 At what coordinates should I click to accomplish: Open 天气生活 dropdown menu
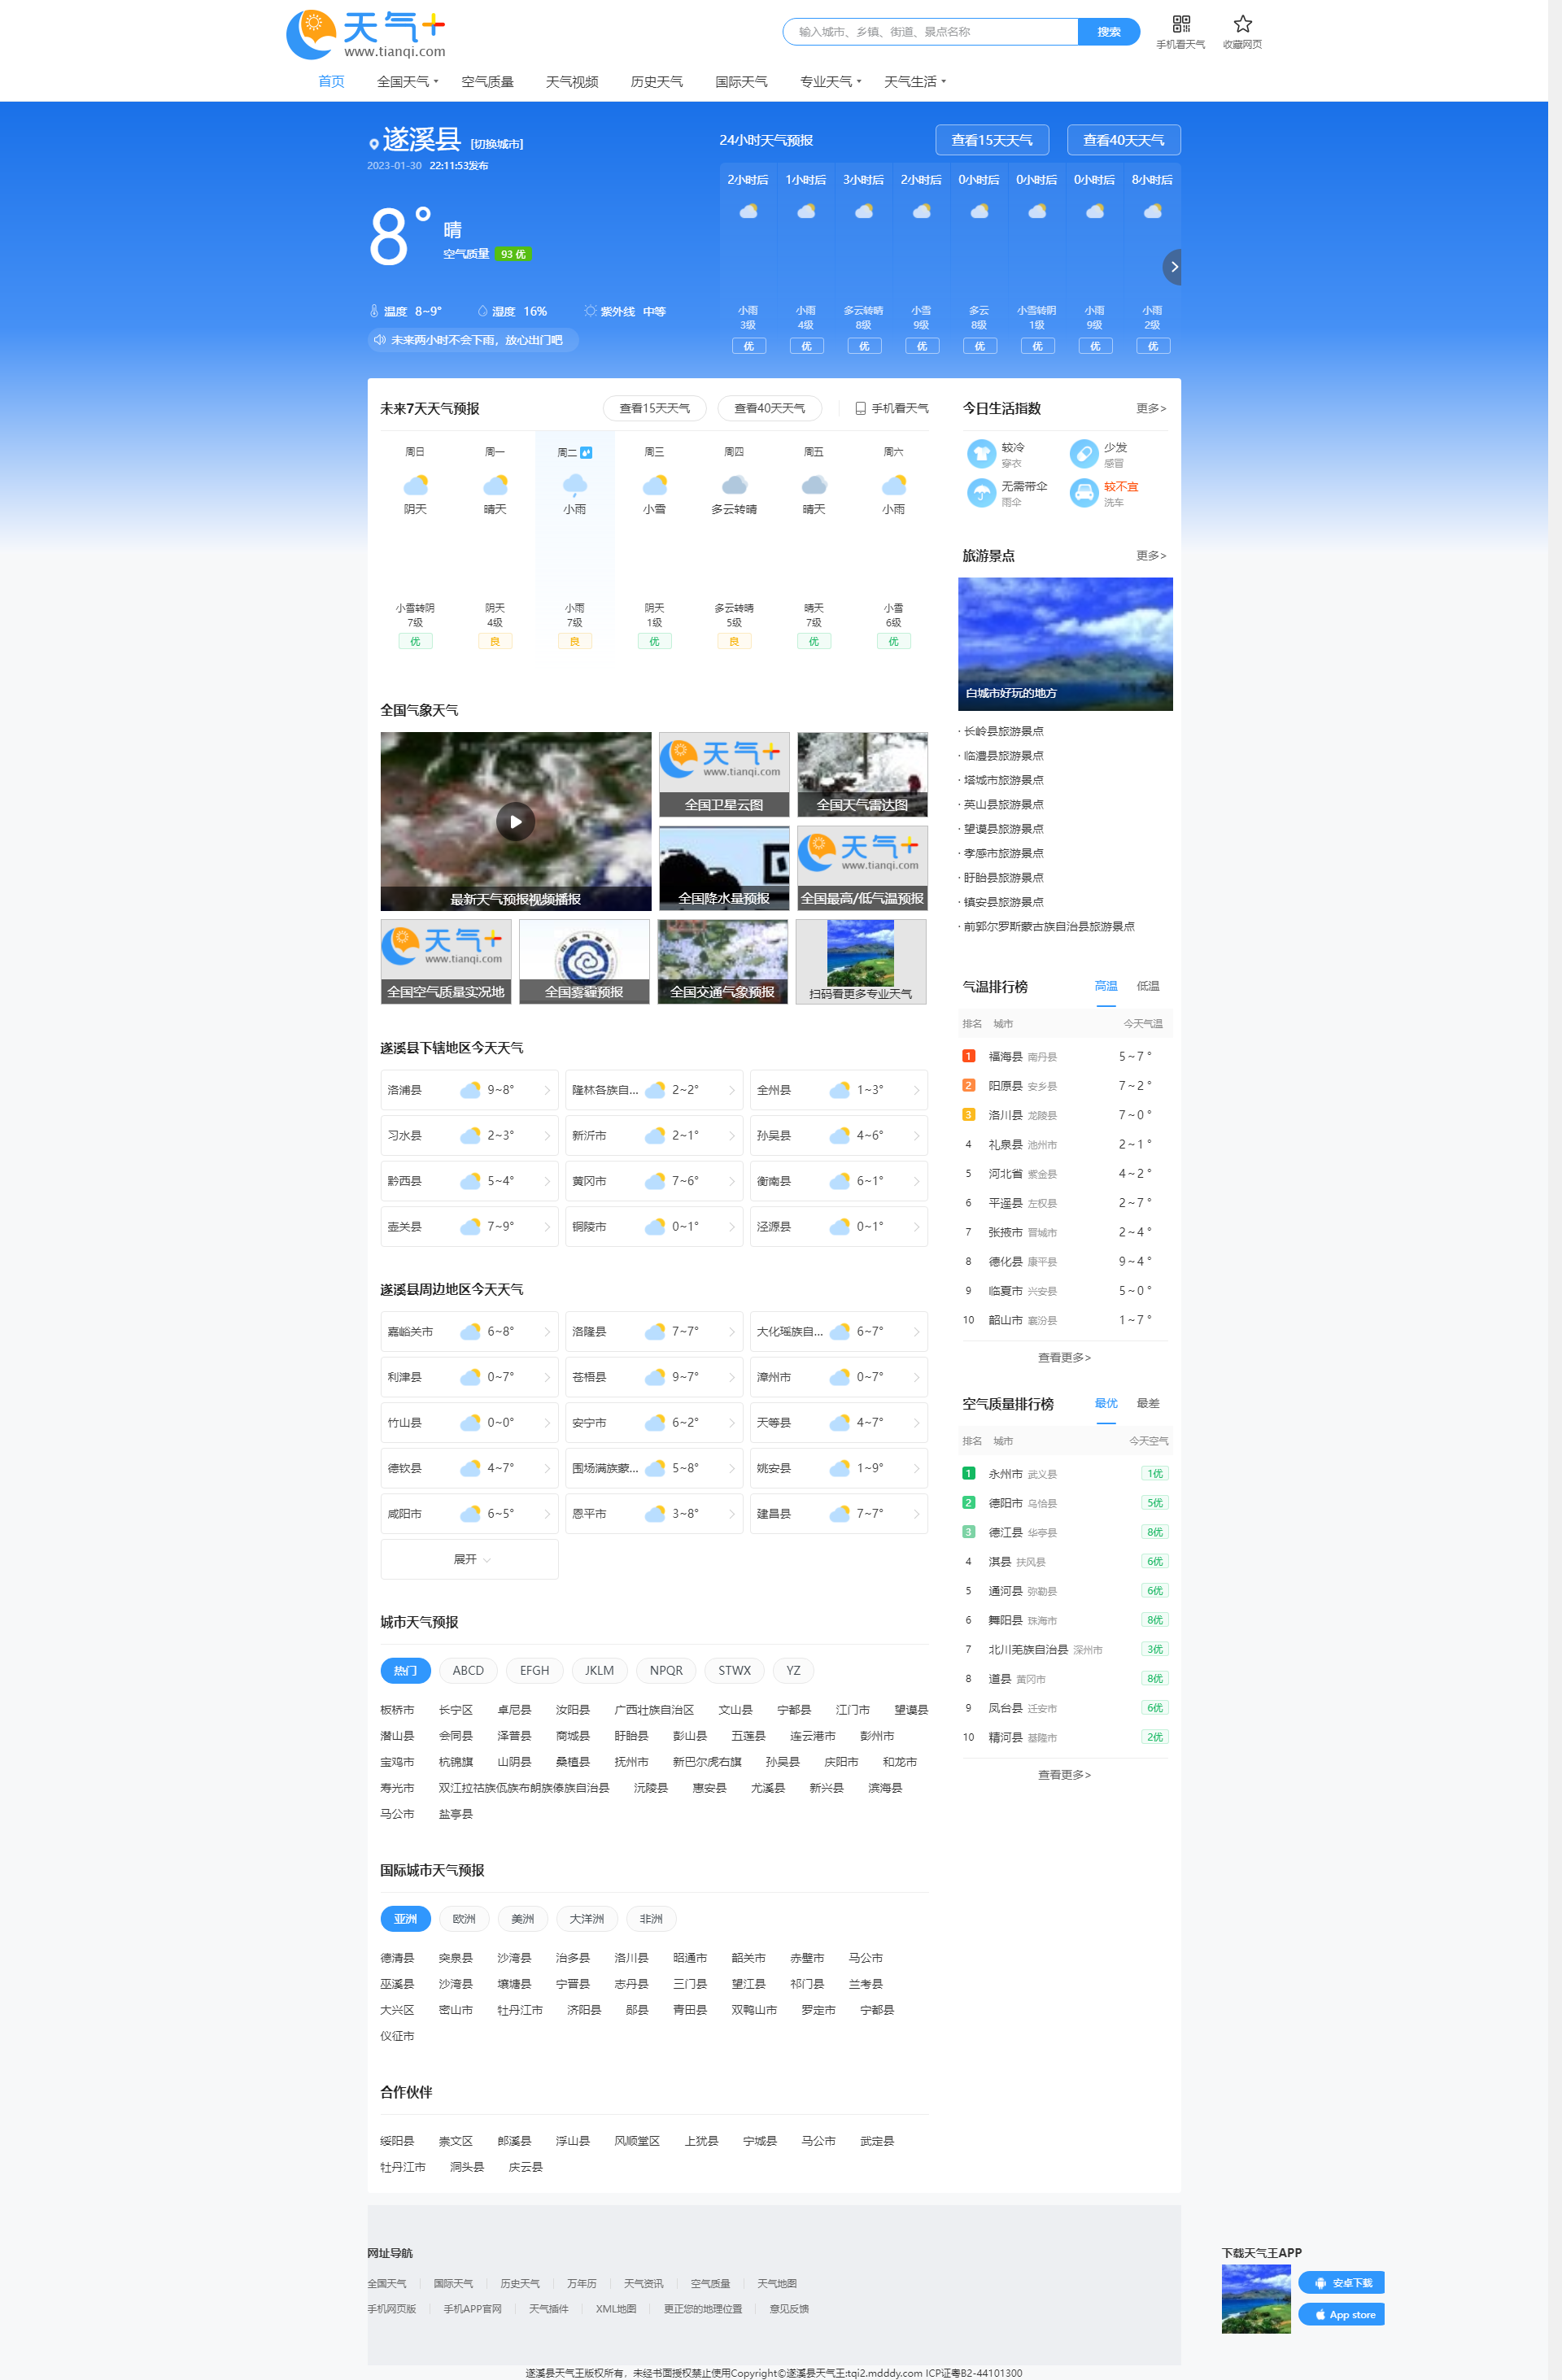coord(914,82)
